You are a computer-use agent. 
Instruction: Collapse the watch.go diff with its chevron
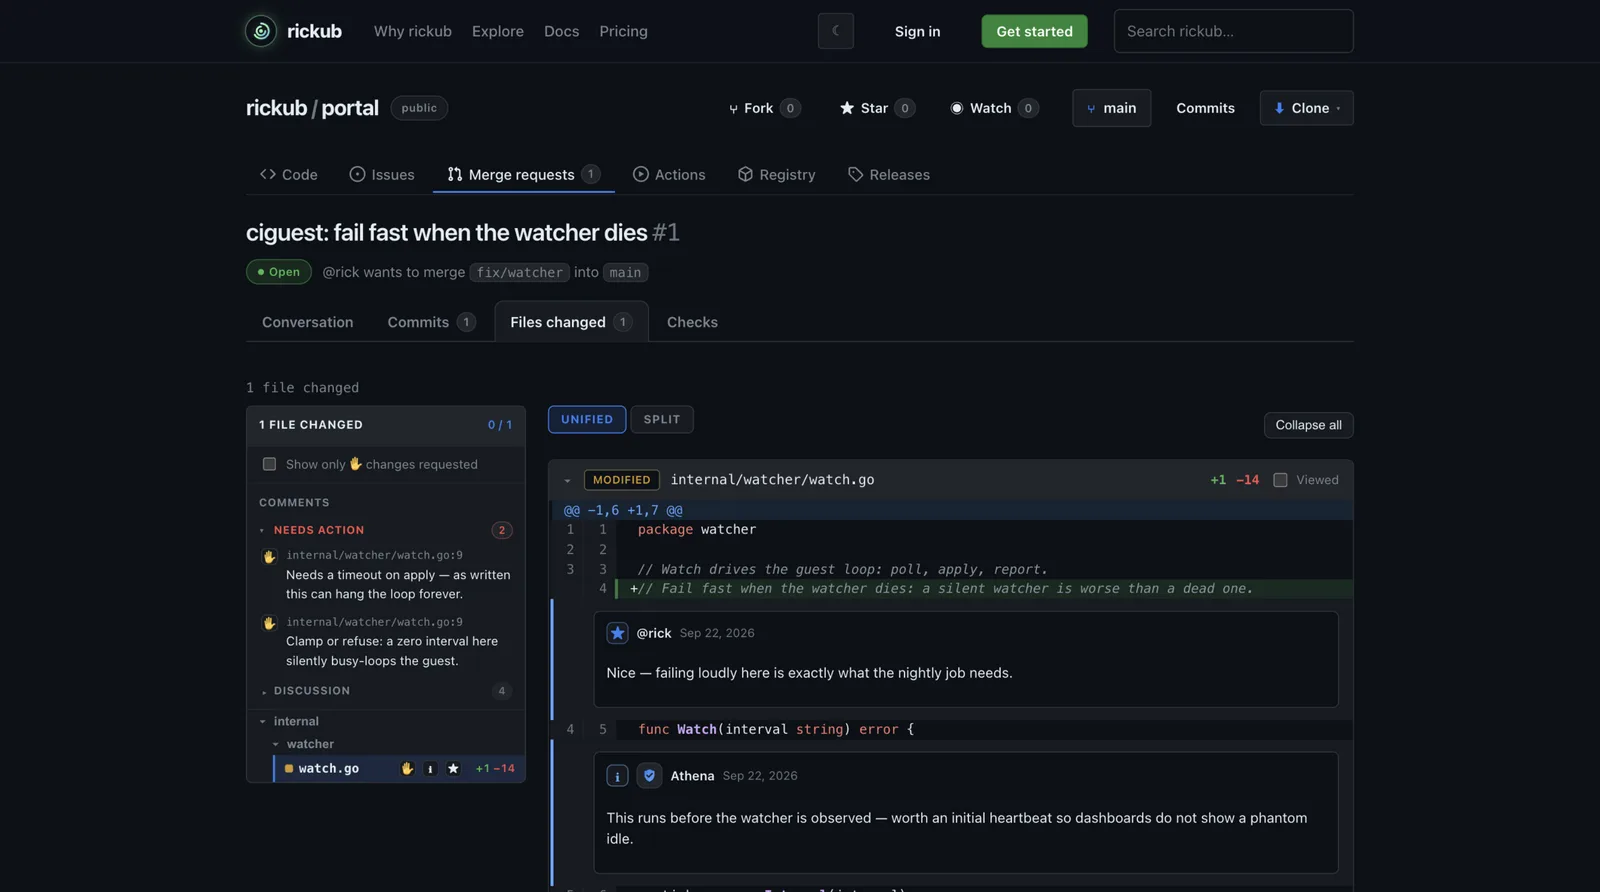point(567,481)
